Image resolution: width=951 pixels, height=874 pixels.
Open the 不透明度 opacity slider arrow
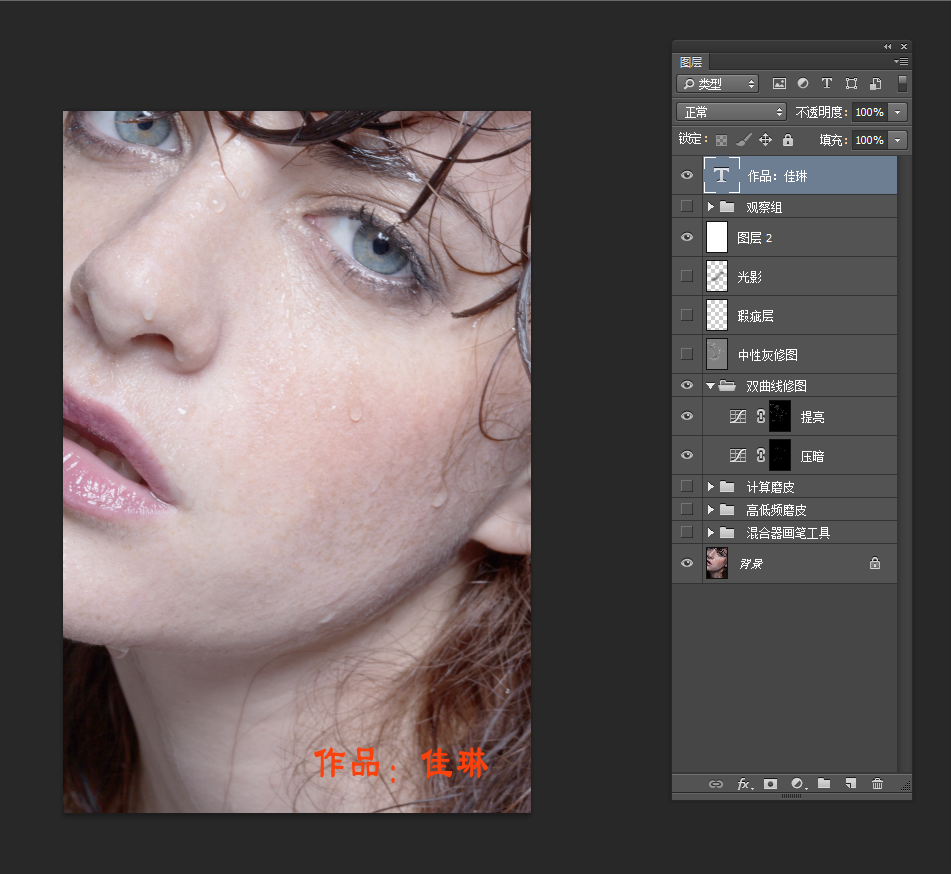coord(897,112)
